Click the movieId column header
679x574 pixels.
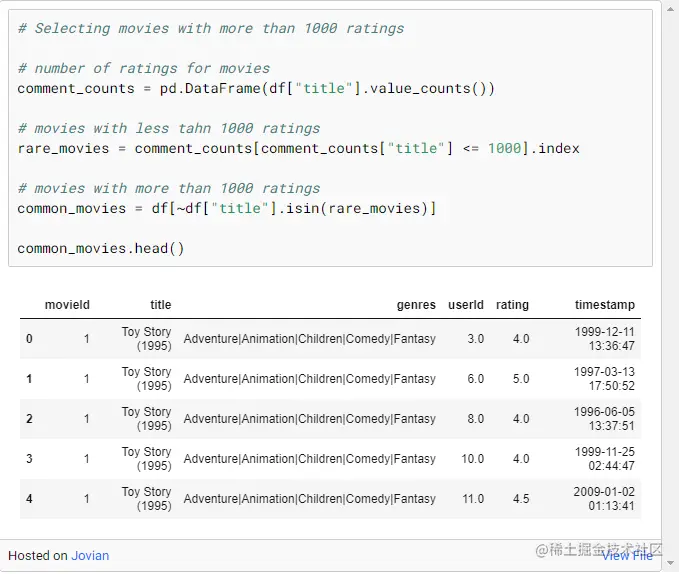[67, 305]
